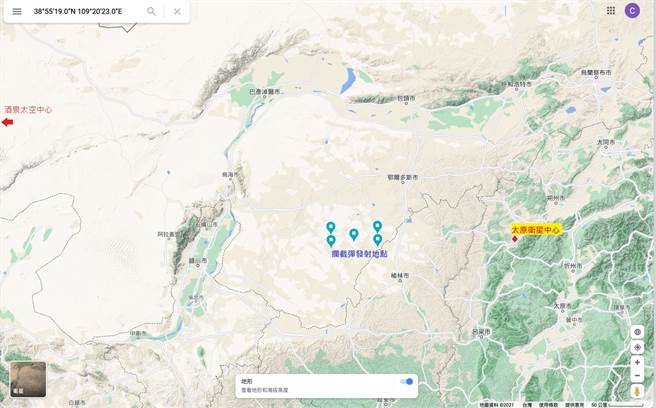The width and height of the screenshot is (656, 408).
Task: Open the purple account avatar
Action: [x=632, y=10]
